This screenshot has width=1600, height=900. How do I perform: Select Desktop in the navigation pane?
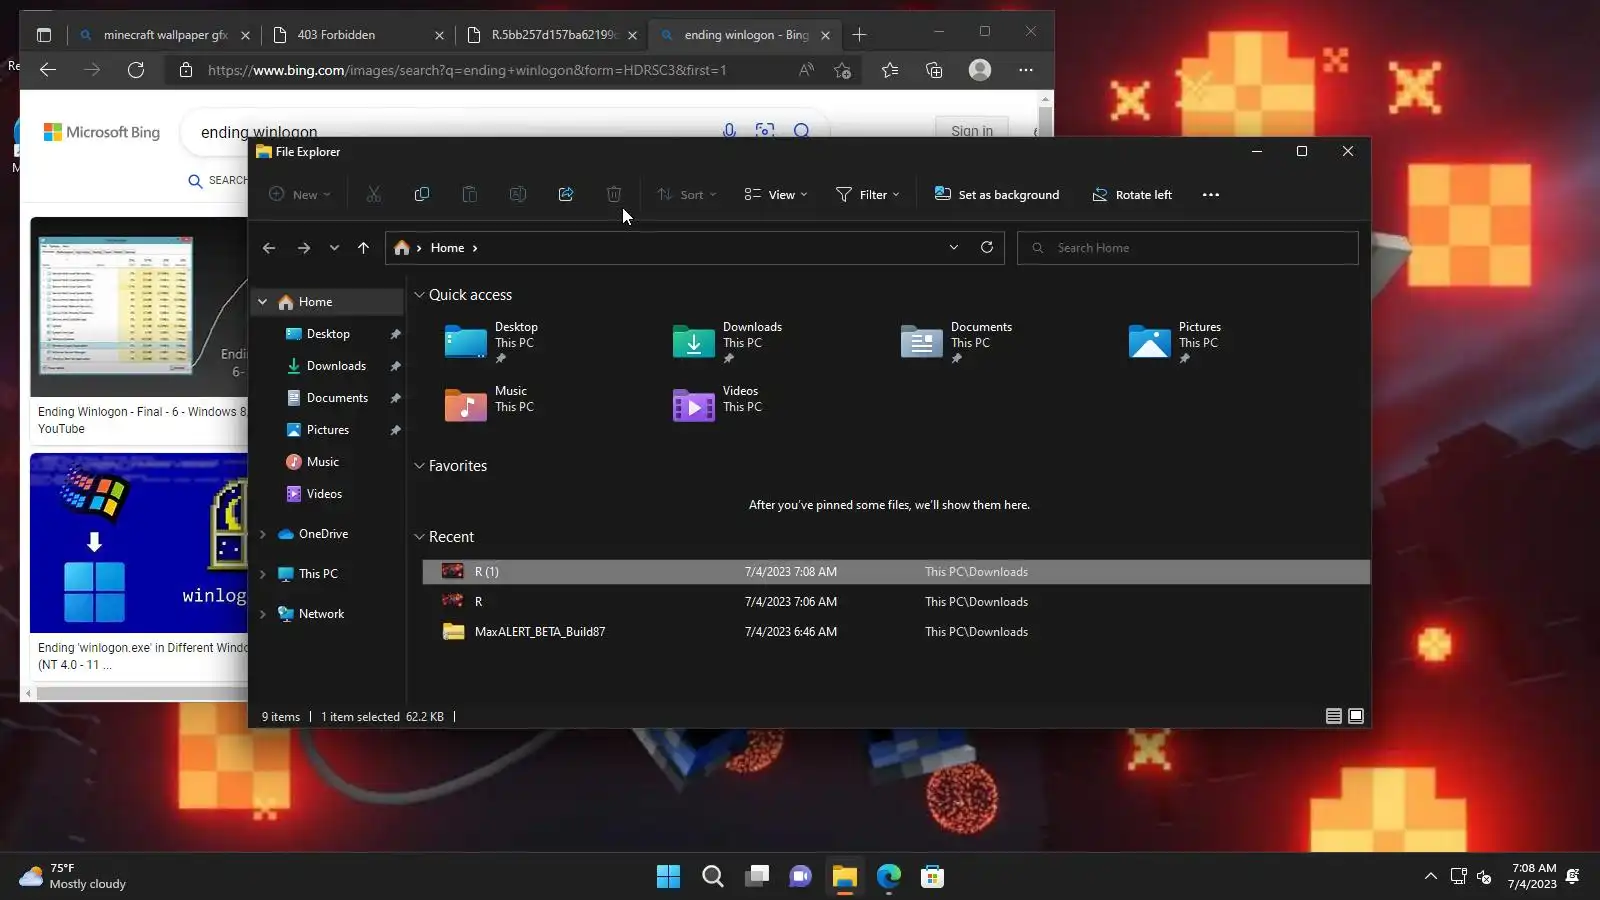pos(328,334)
